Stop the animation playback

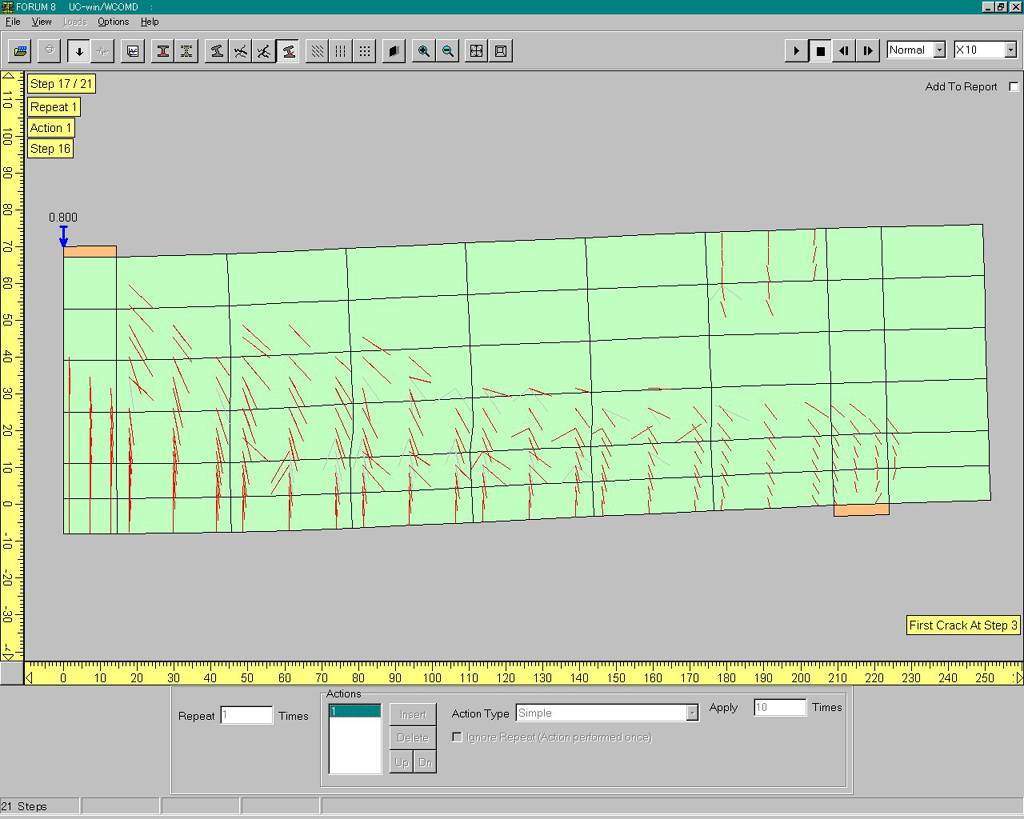(x=820, y=50)
